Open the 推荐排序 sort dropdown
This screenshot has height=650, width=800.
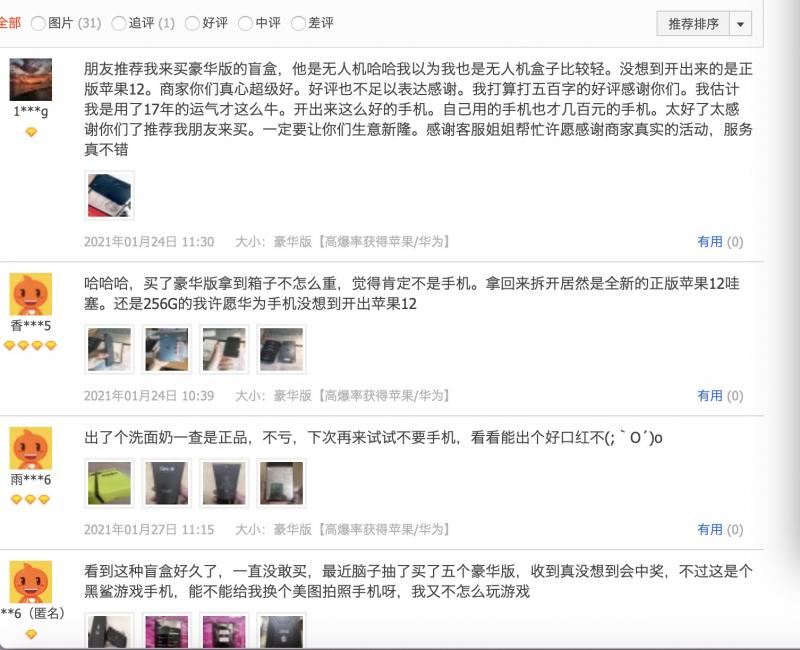693,23
